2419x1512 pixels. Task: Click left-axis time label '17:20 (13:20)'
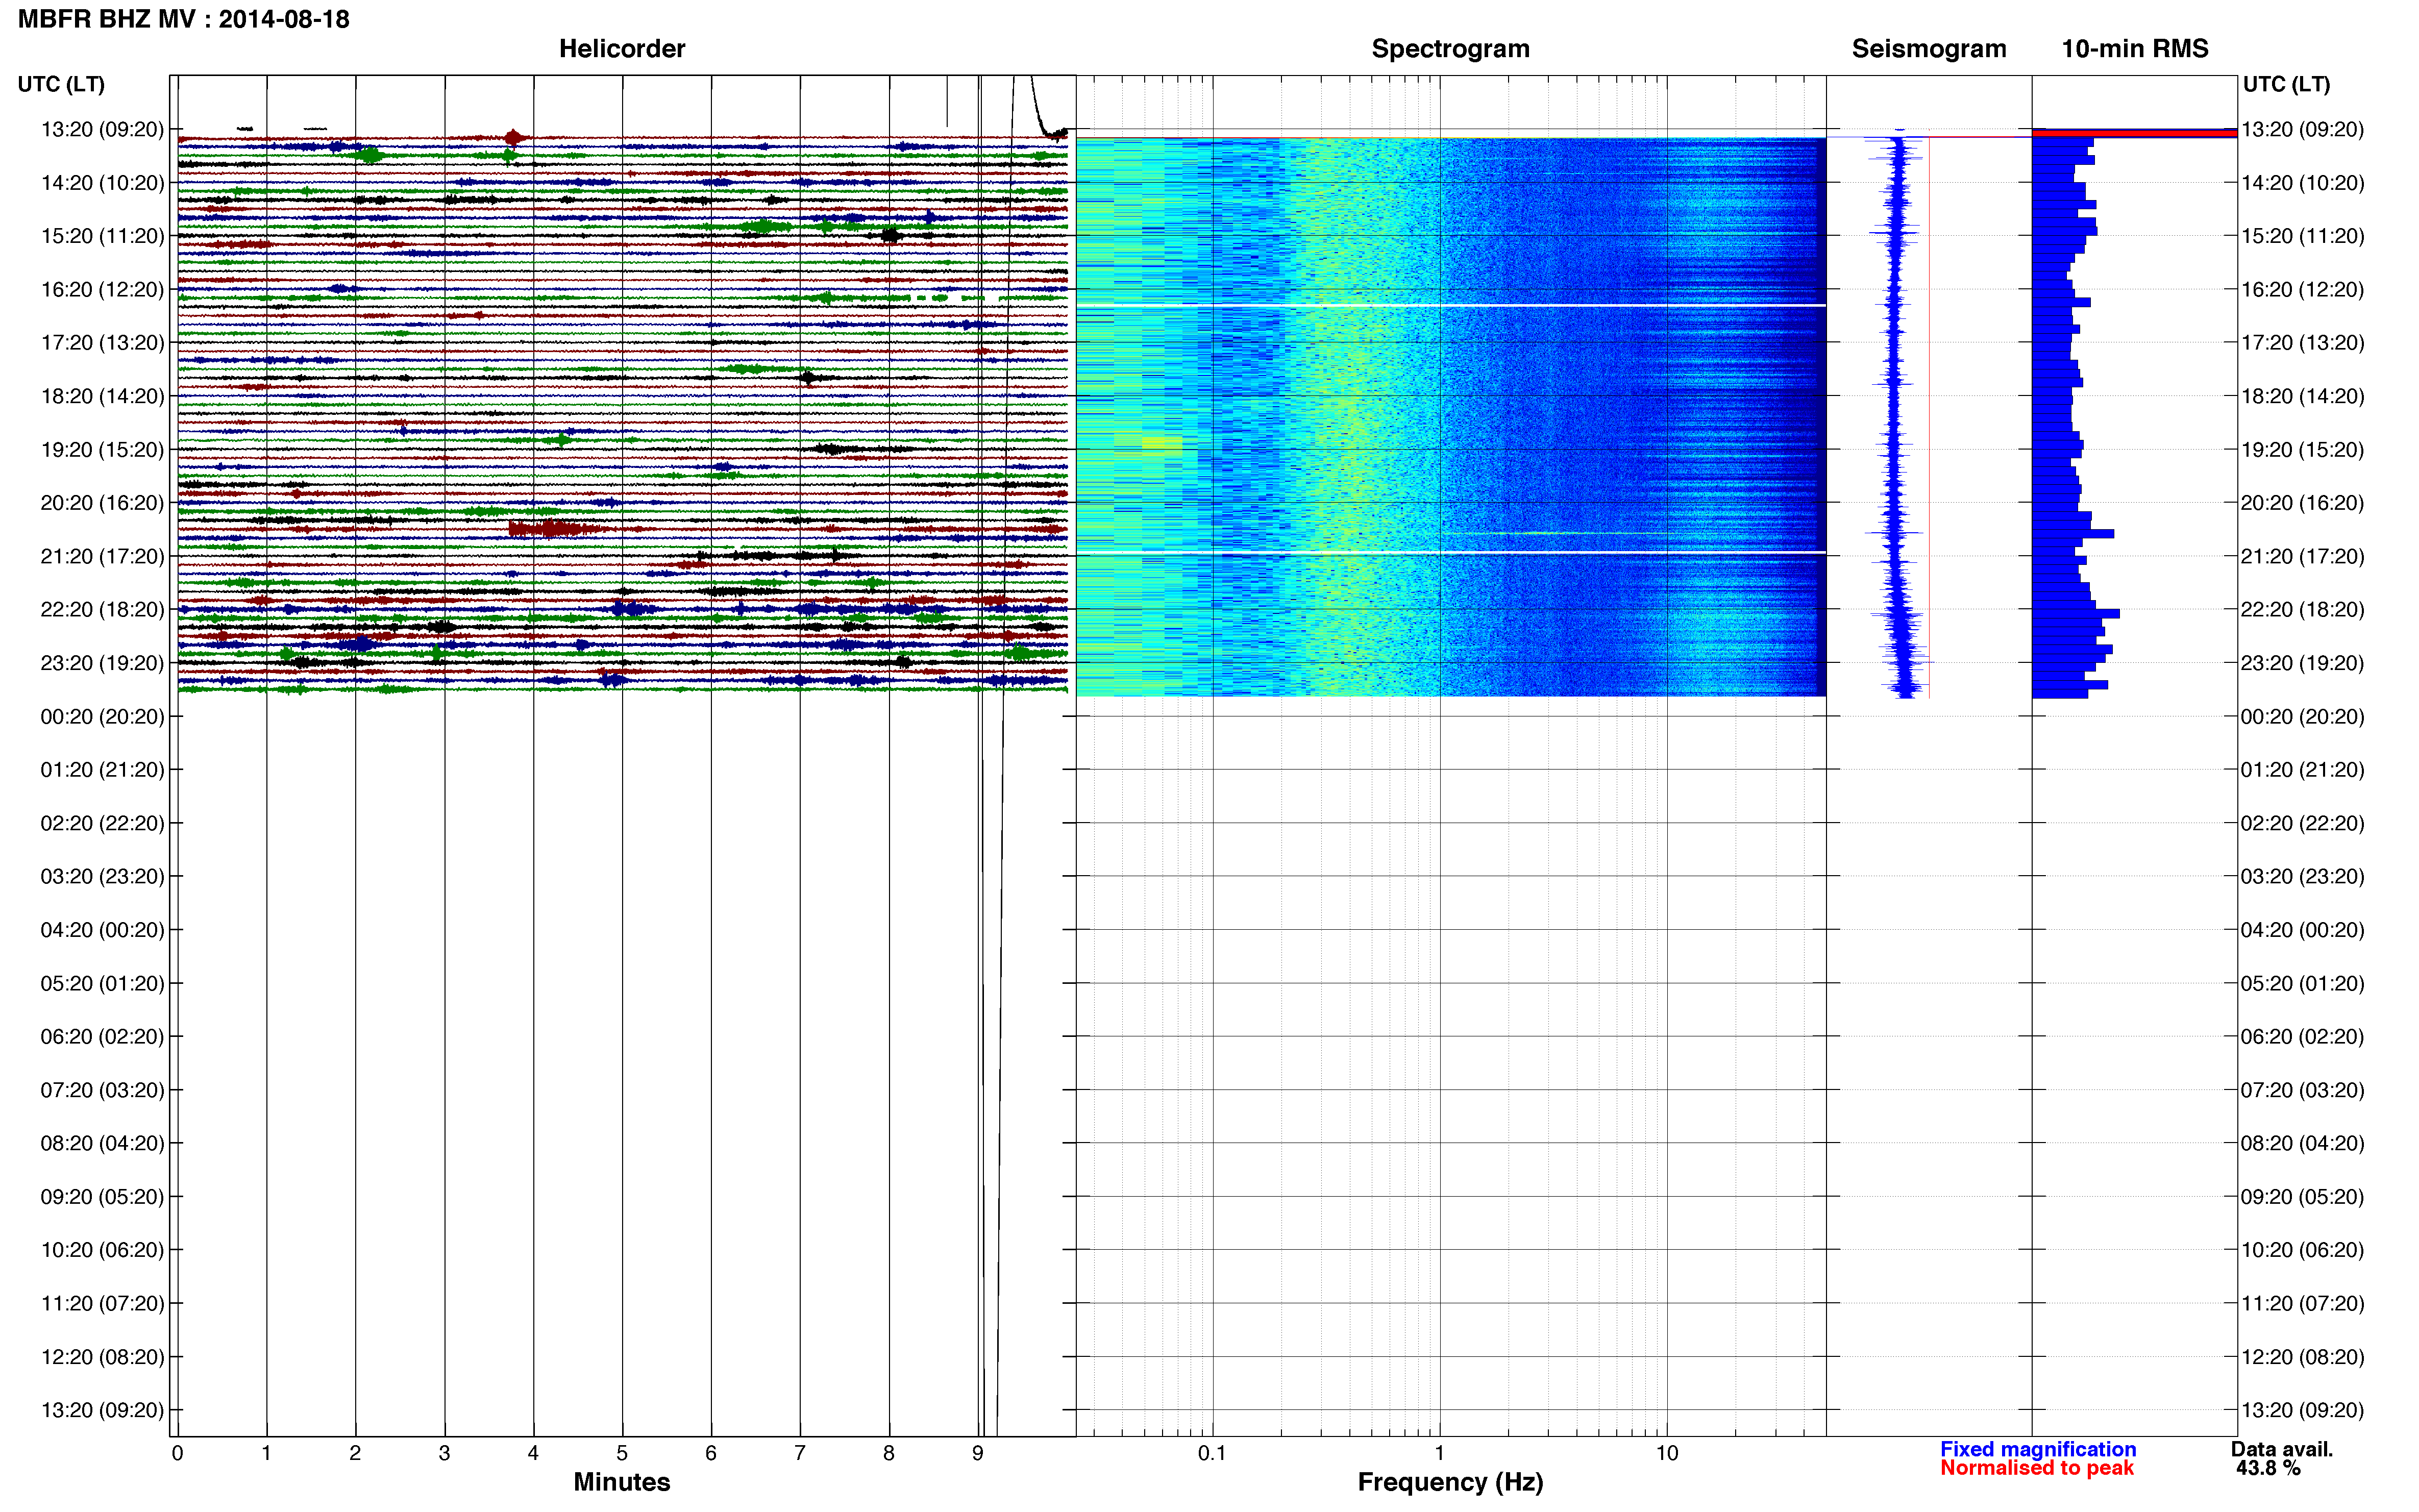coord(102,342)
